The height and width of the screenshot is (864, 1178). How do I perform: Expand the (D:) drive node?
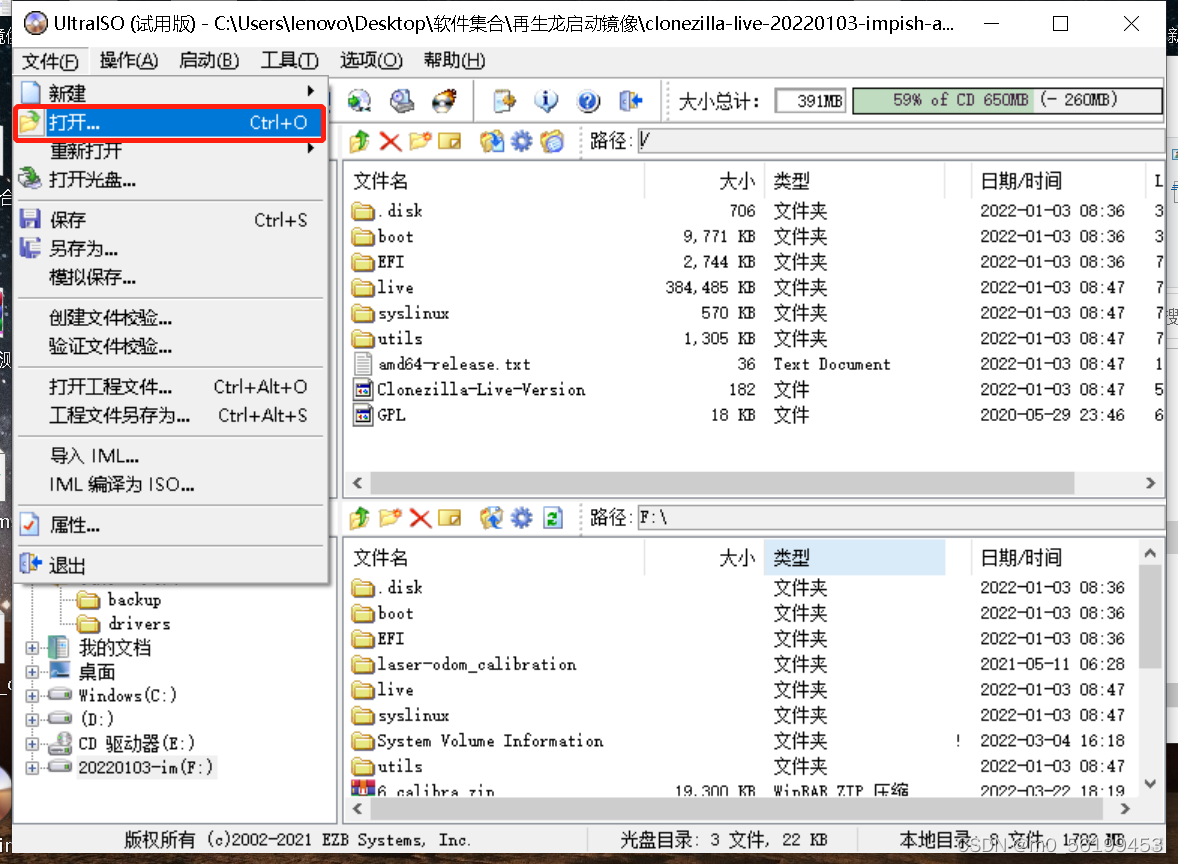coord(32,720)
